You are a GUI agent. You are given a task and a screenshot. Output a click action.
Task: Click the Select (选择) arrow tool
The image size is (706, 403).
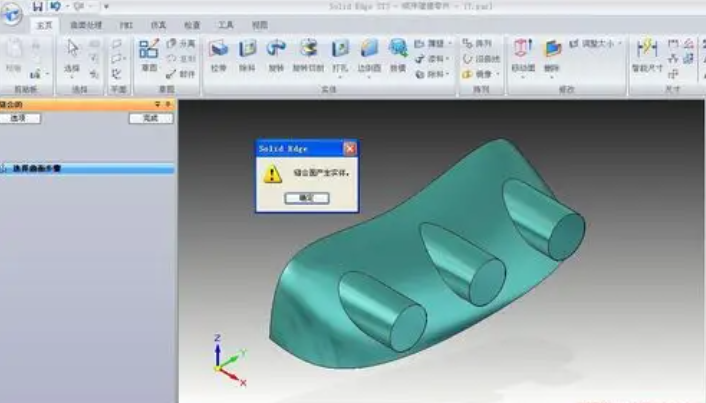pos(72,54)
